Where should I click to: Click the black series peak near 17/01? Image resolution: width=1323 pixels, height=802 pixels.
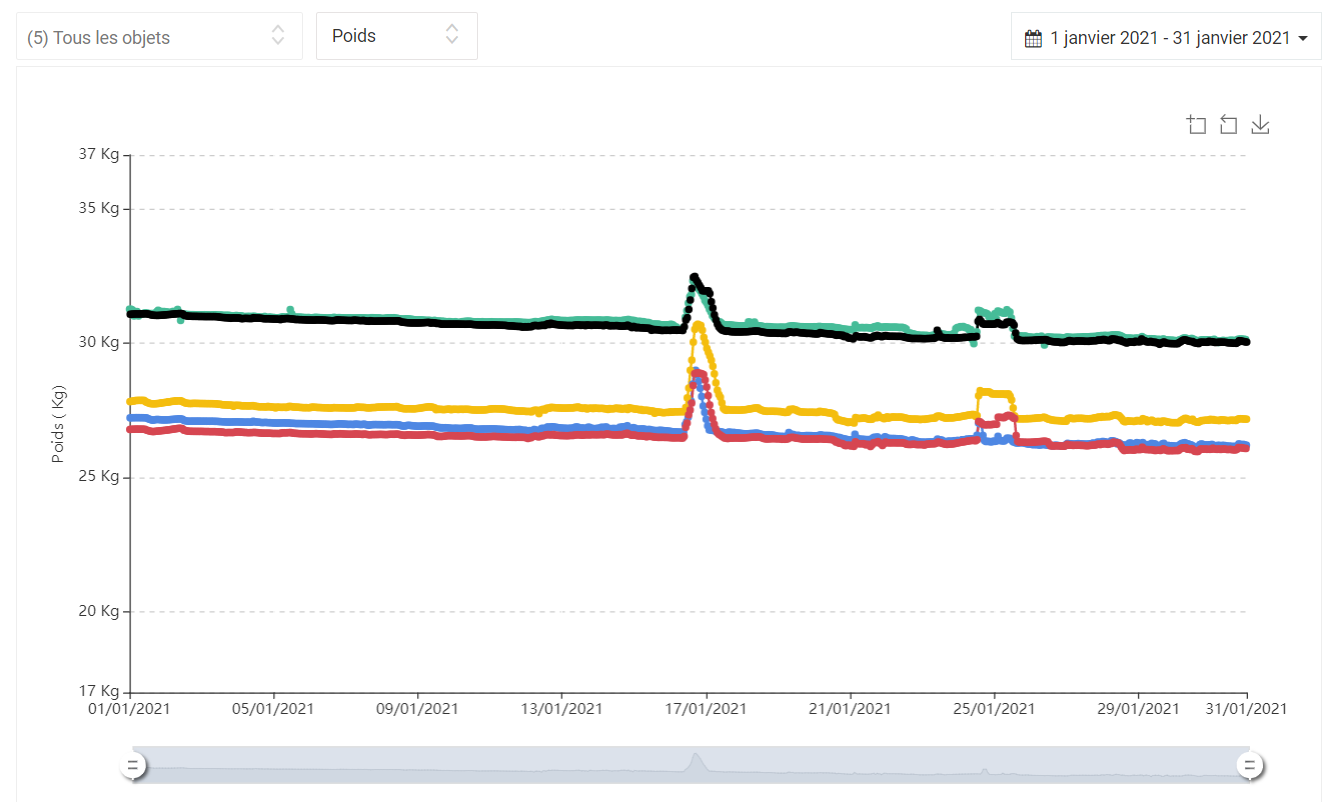(x=694, y=277)
